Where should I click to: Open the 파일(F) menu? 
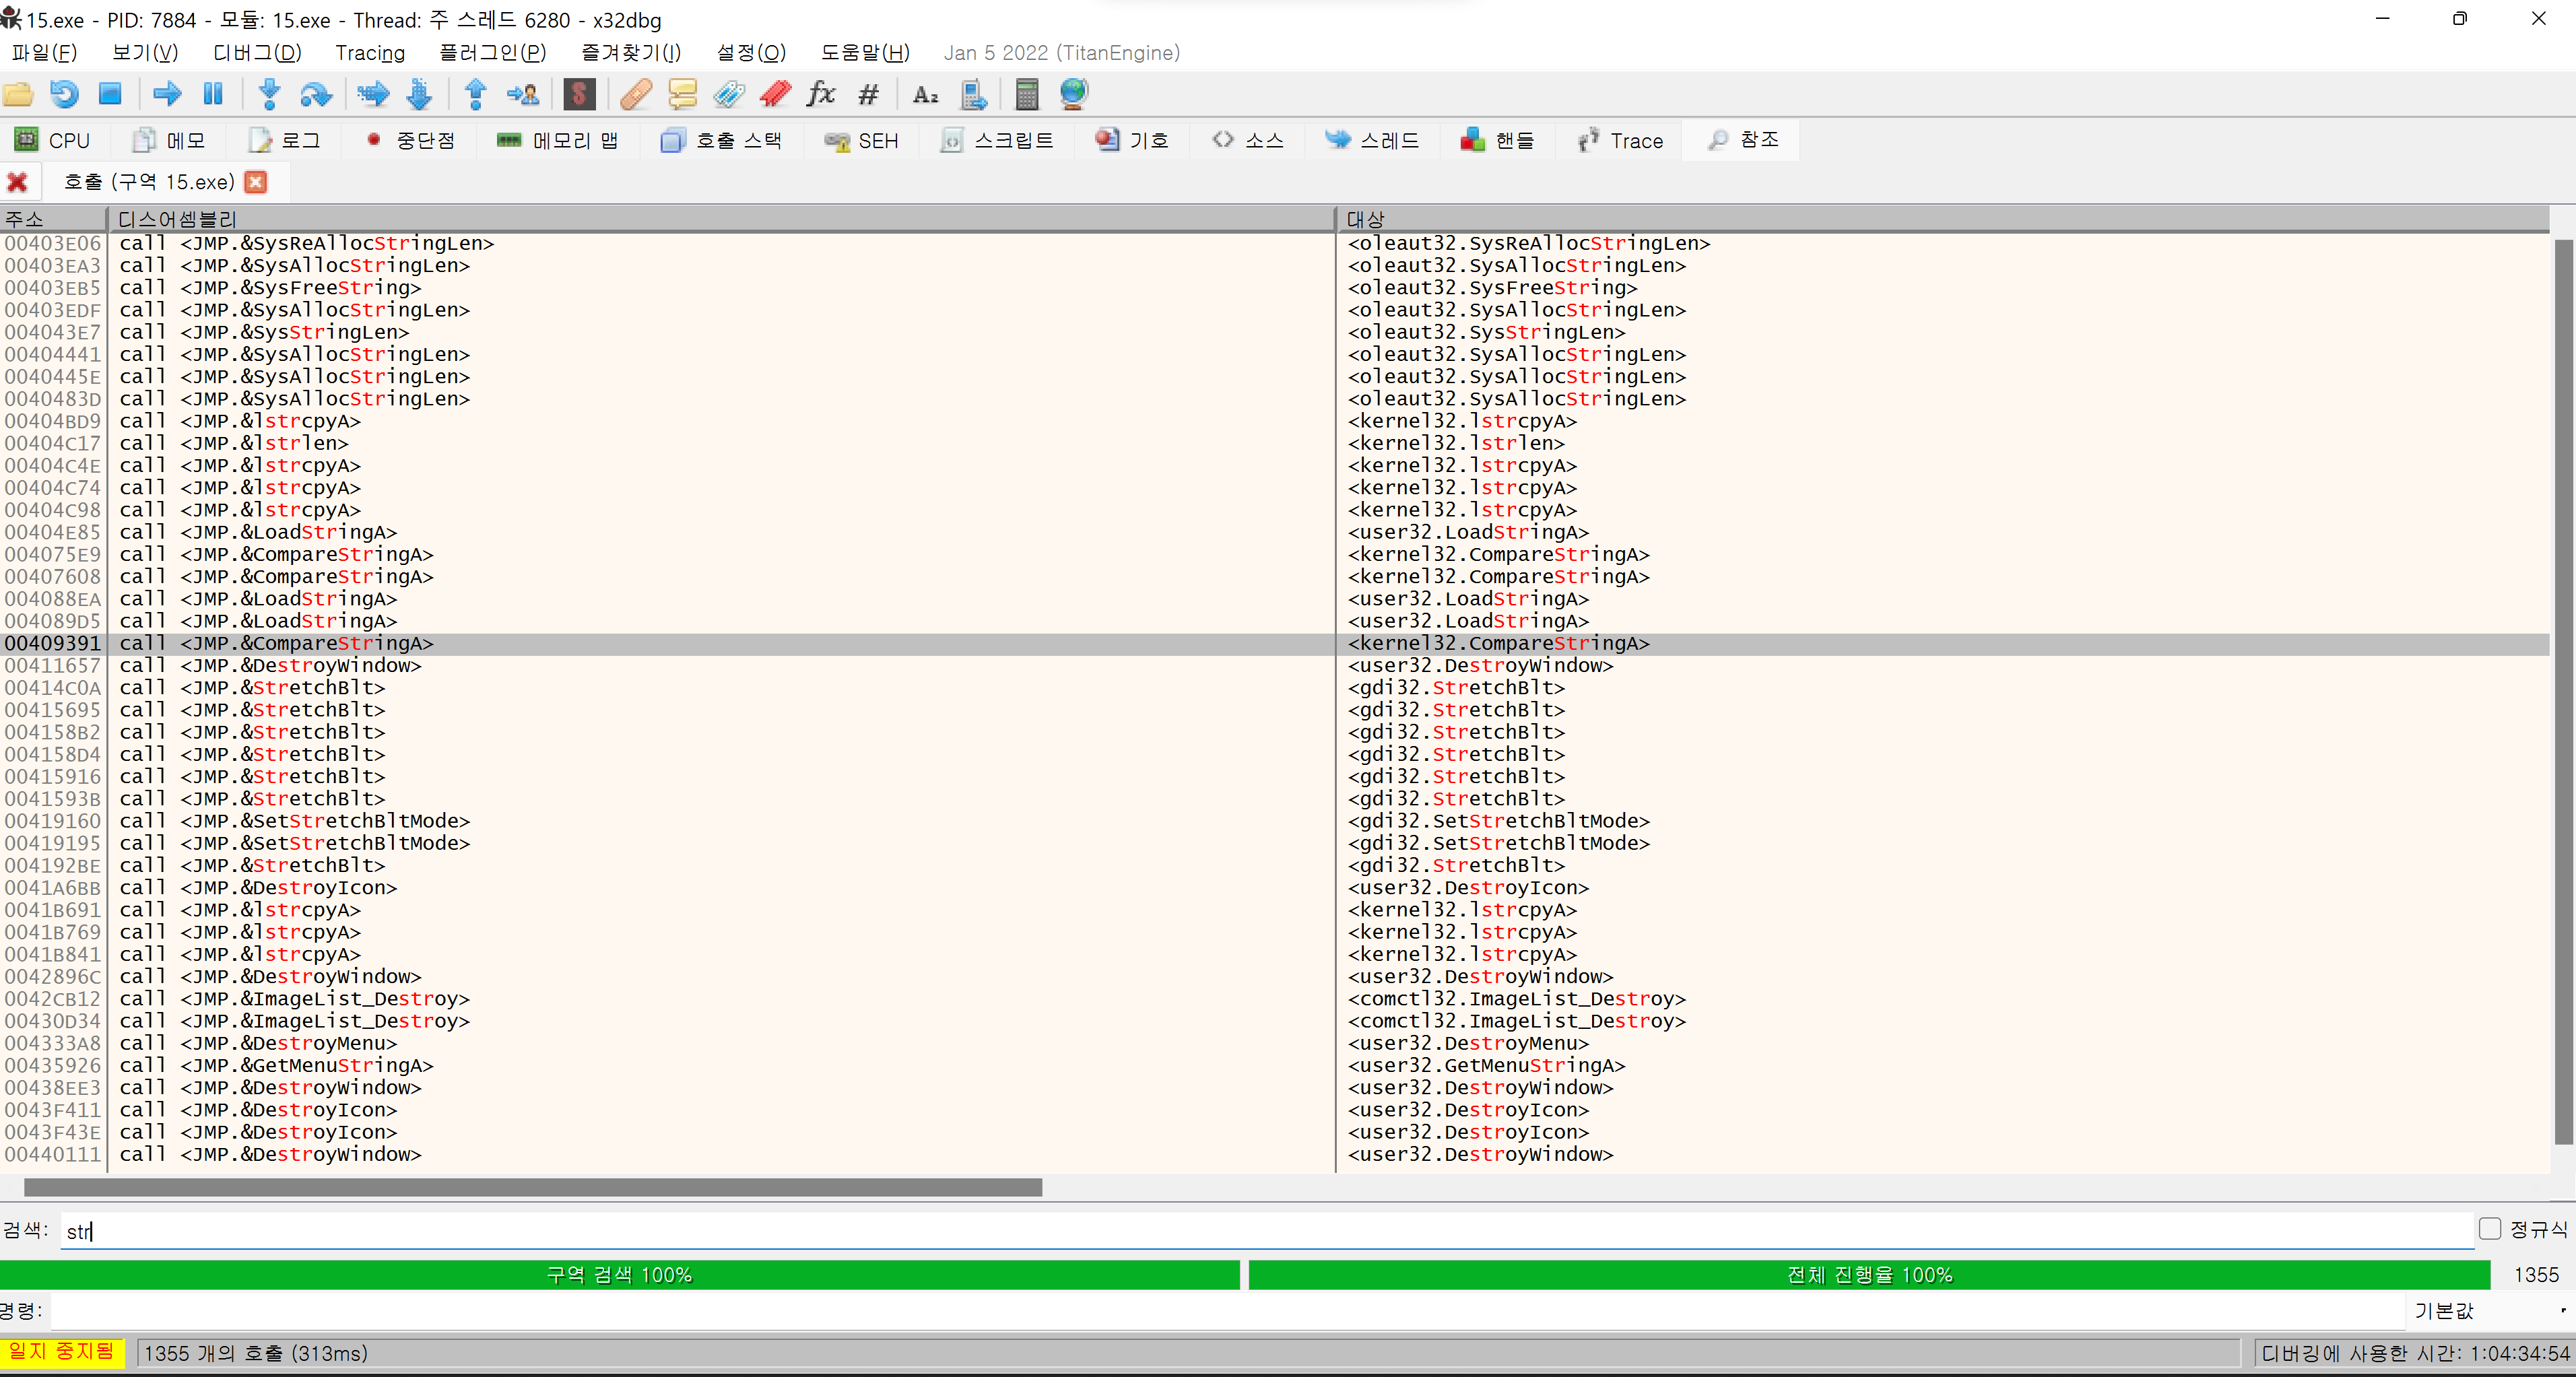(44, 53)
